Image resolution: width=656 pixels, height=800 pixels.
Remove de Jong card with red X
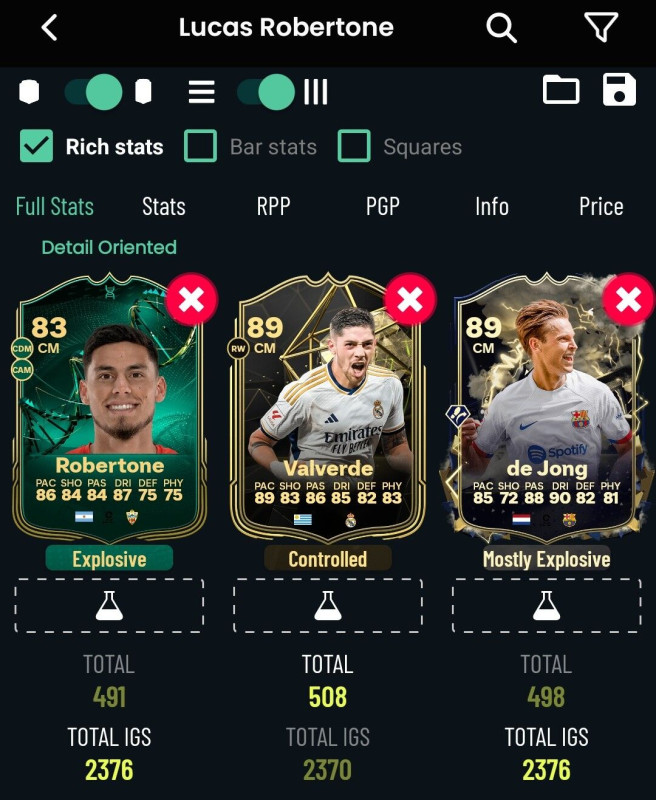click(628, 299)
